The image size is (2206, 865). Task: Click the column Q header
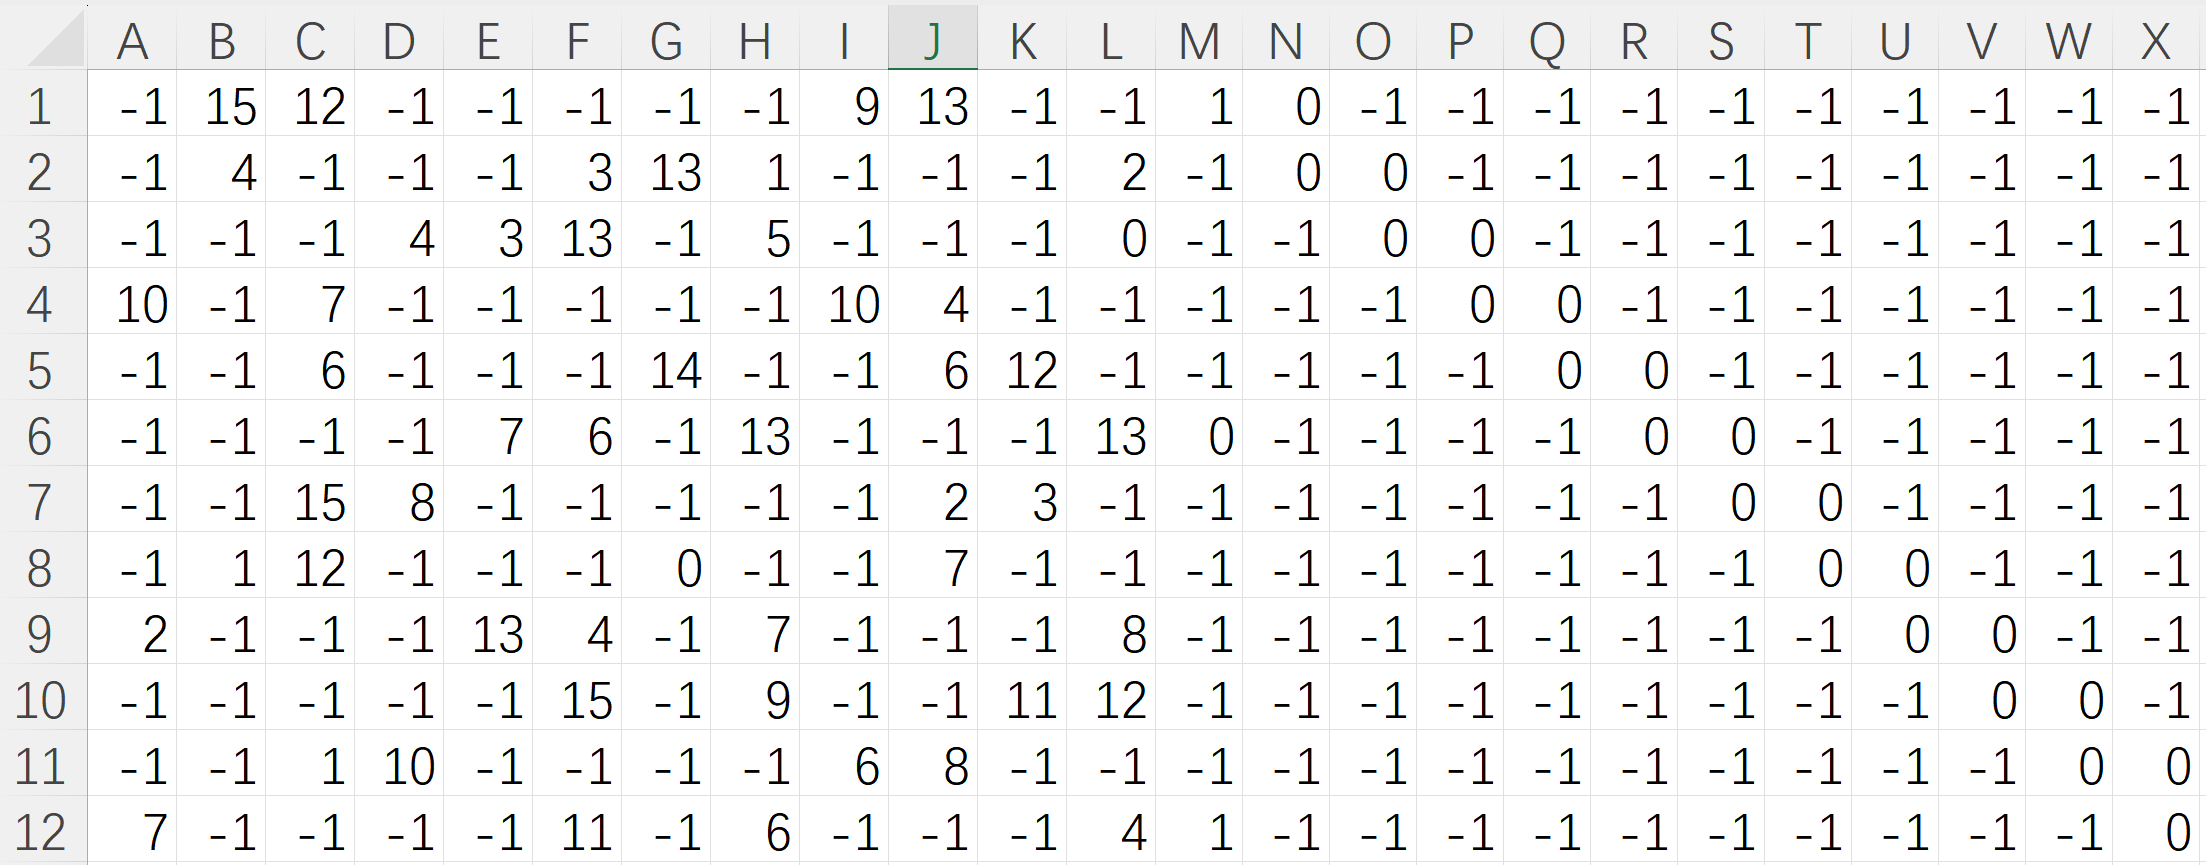click(1547, 40)
